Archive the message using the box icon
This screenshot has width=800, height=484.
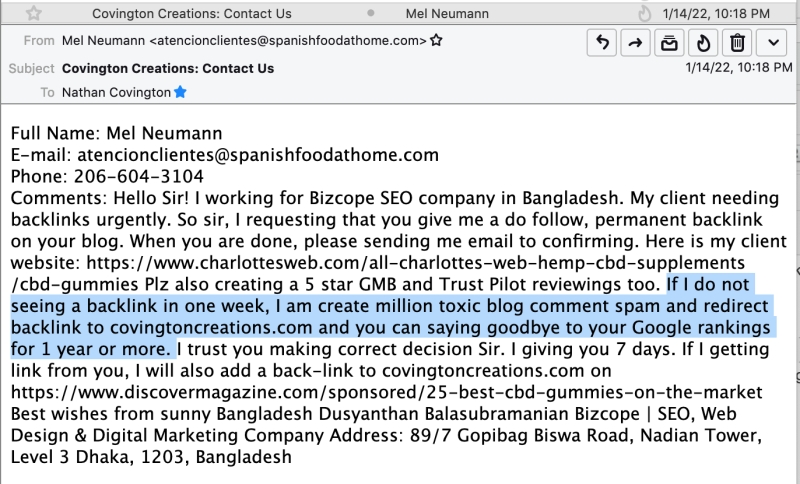tap(669, 43)
